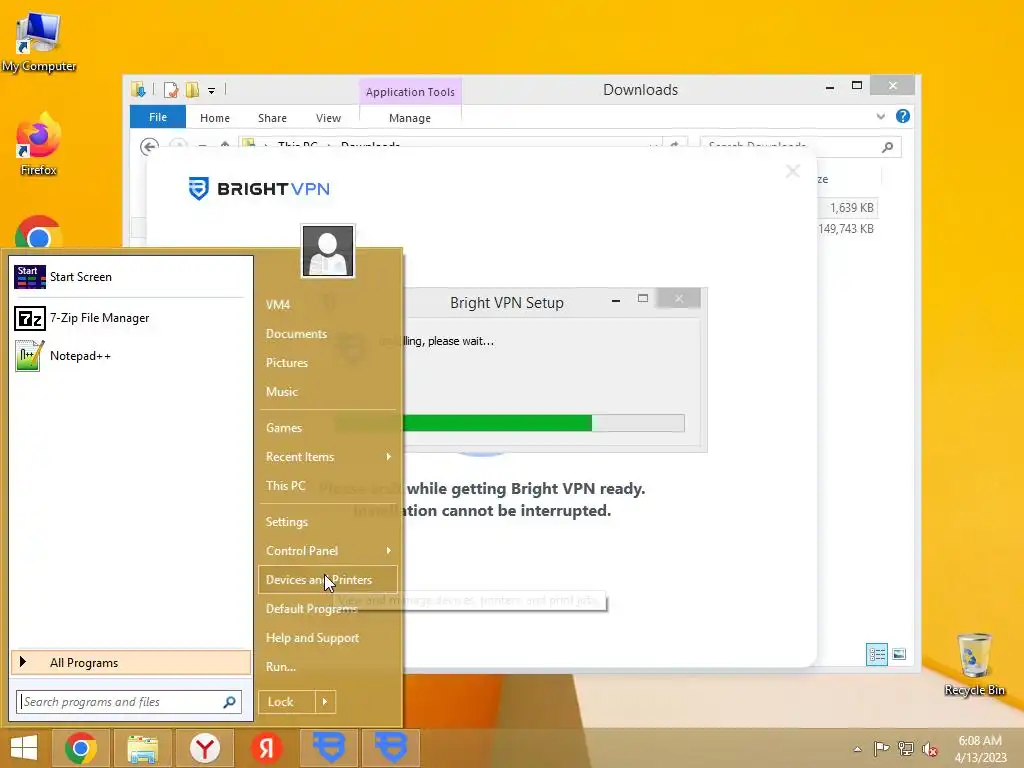Image resolution: width=1024 pixels, height=768 pixels.
Task: Open Devices and Printers
Action: (x=327, y=580)
